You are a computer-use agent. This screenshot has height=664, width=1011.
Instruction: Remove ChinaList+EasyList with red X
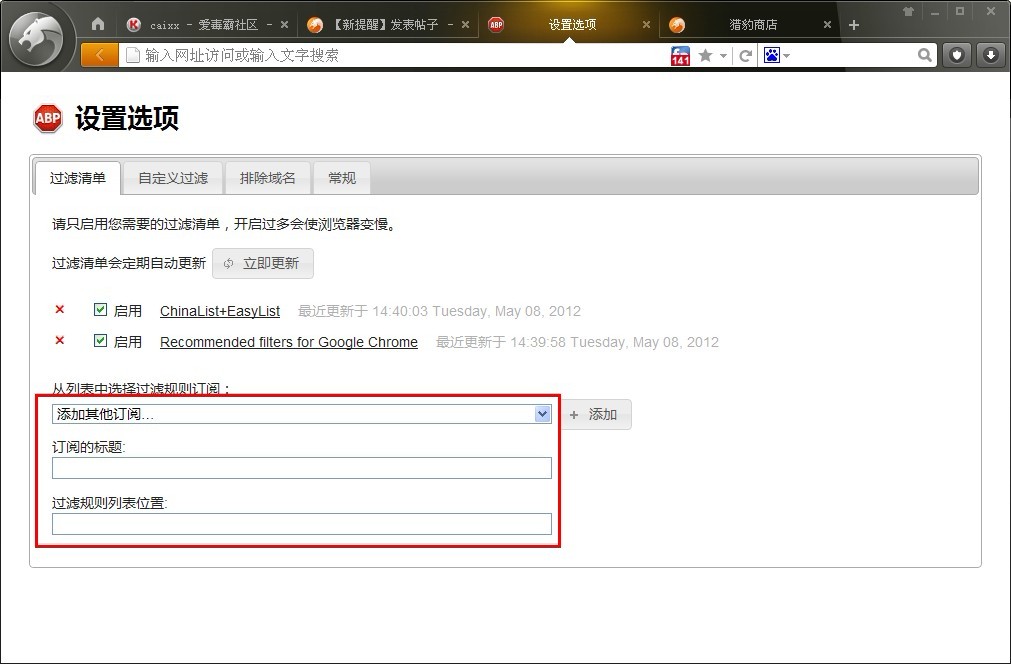click(60, 309)
